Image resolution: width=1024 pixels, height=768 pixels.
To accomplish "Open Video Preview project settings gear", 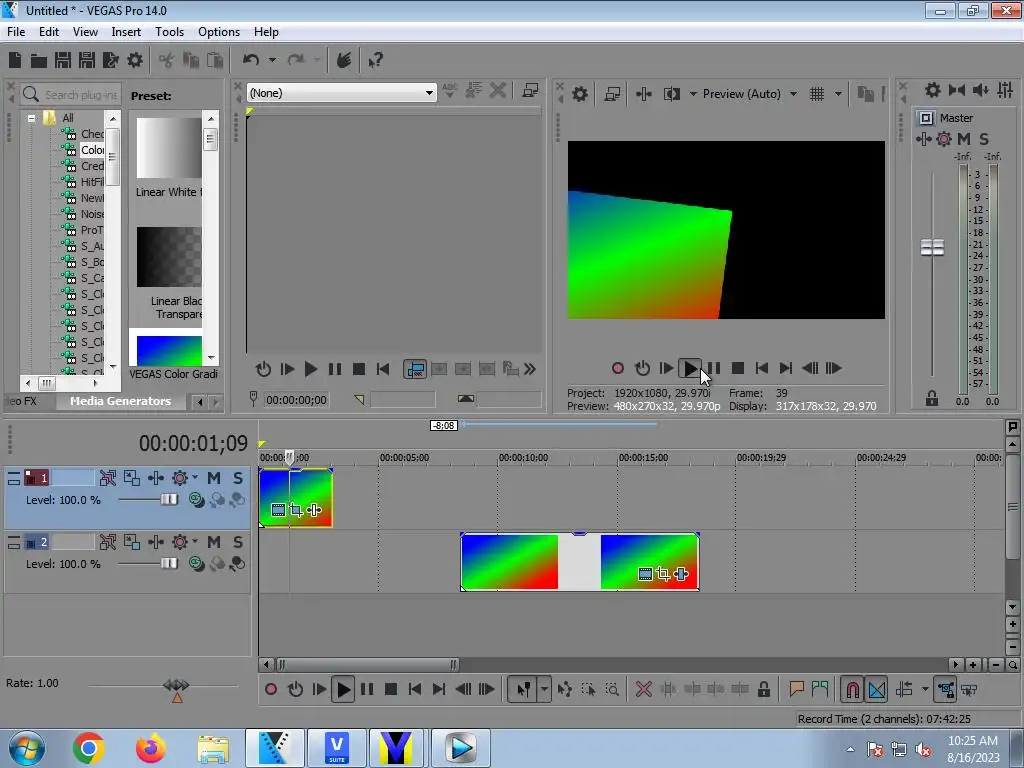I will (580, 94).
